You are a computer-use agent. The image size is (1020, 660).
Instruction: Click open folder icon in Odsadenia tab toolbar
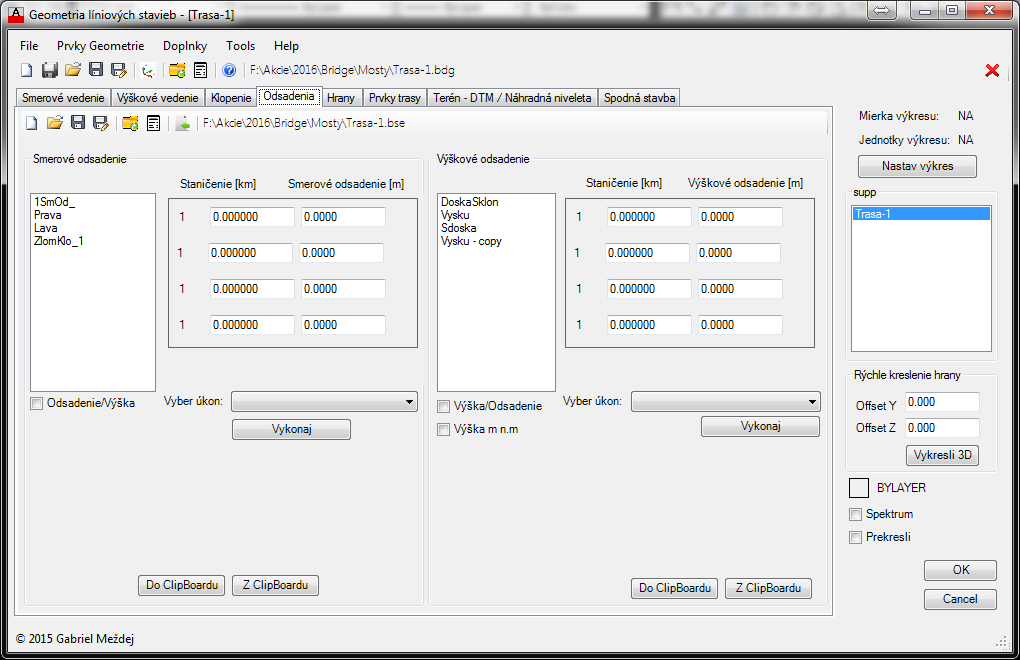(55, 123)
